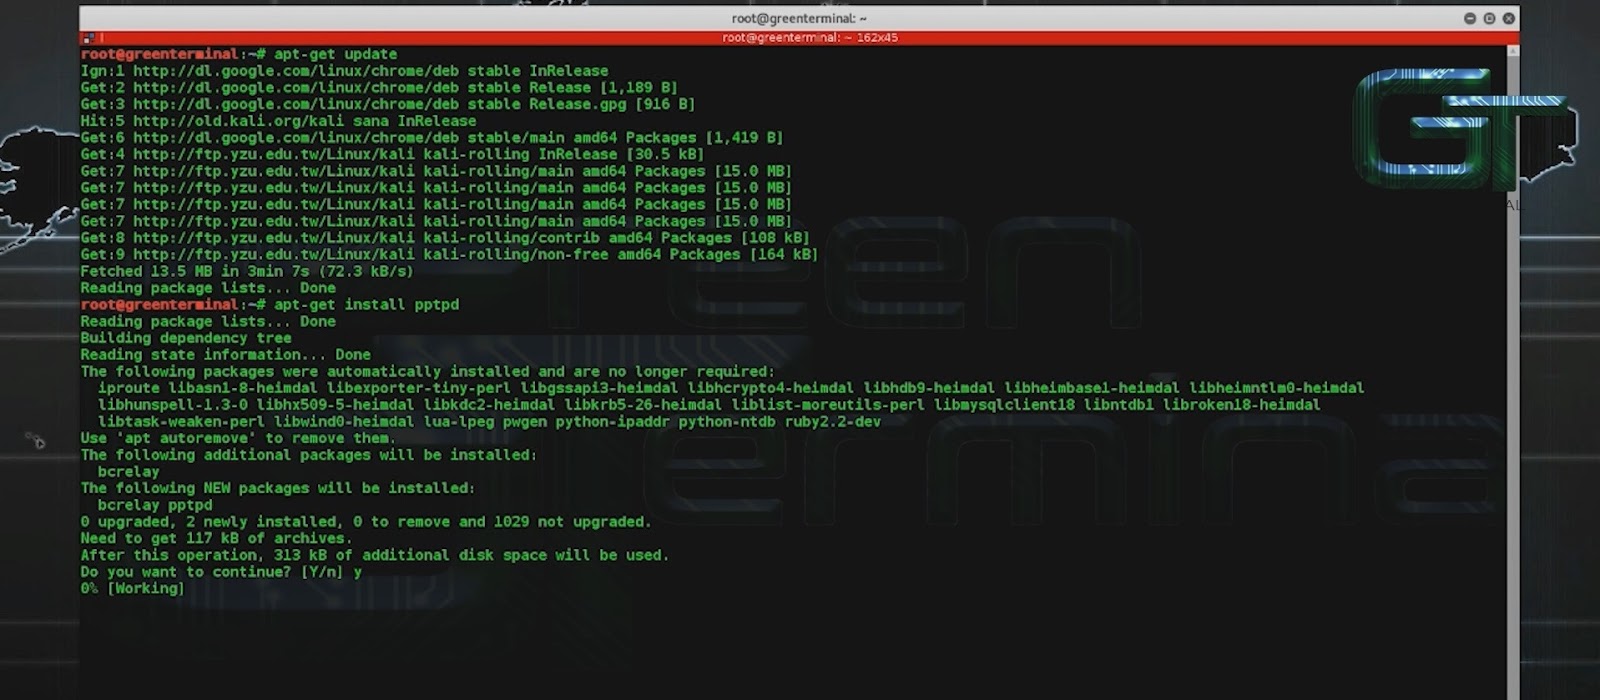1600x700 pixels.
Task: Click 'The following additional packages will be installed' line
Action: pyautogui.click(x=309, y=454)
